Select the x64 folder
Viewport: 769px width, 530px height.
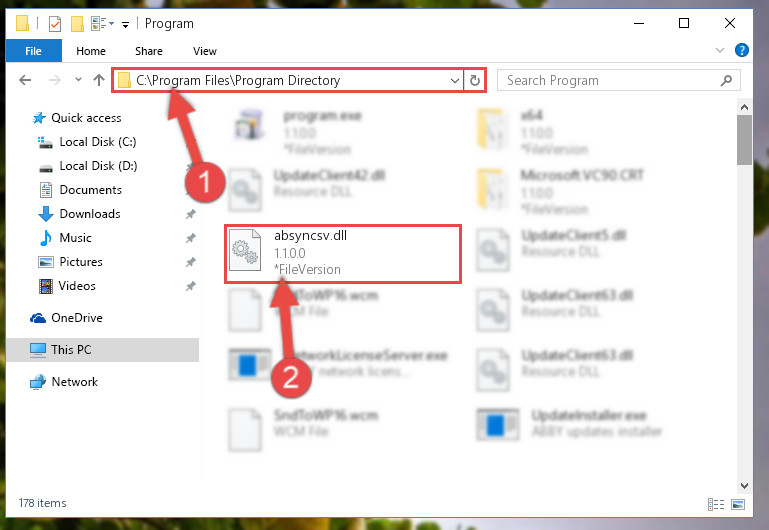[532, 131]
